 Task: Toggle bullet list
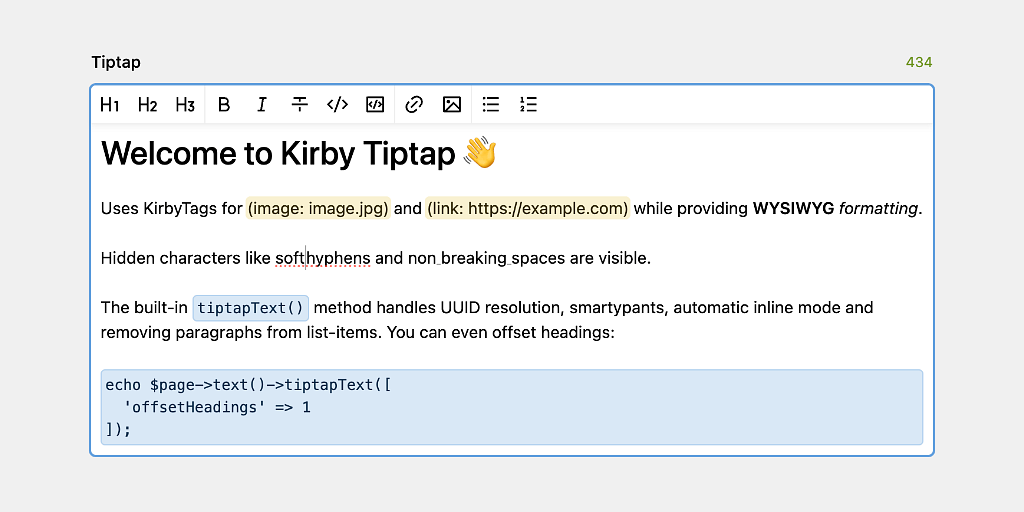[491, 104]
